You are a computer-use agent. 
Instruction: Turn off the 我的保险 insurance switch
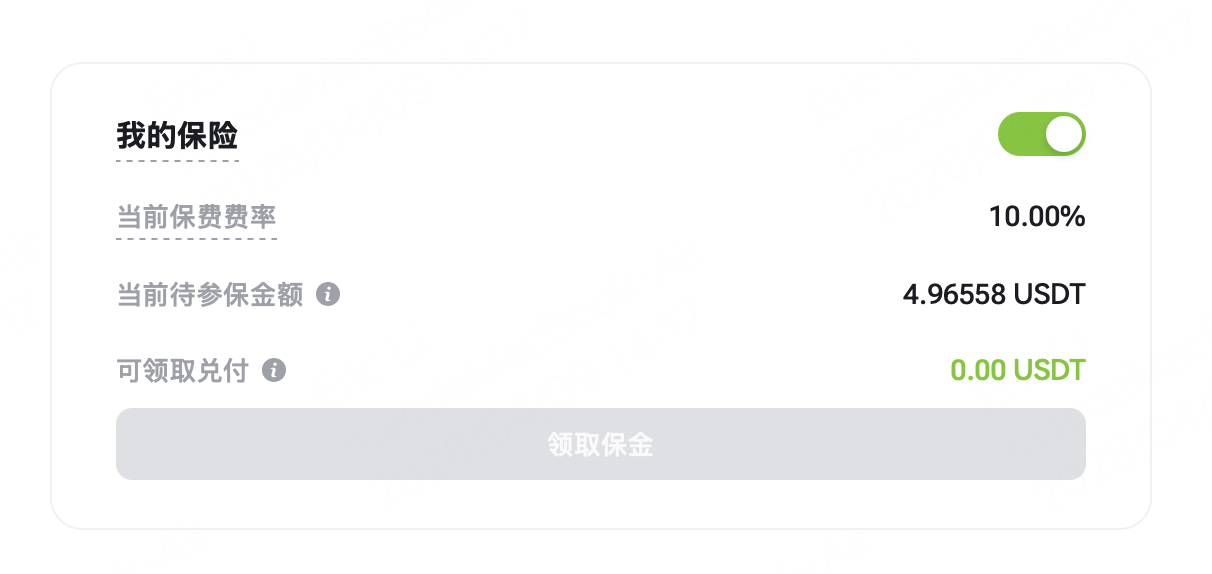pyautogui.click(x=1041, y=134)
